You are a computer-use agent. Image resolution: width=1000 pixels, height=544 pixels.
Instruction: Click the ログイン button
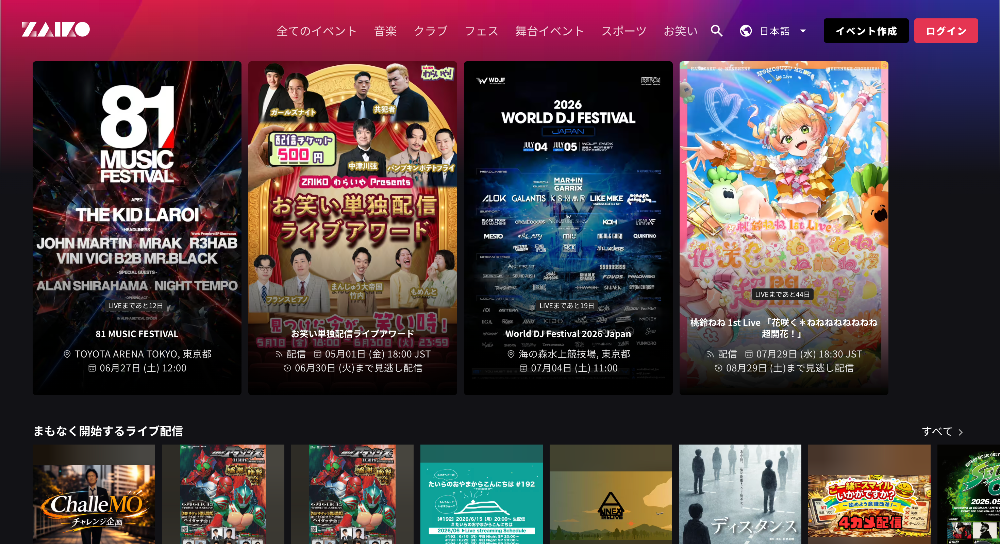tap(946, 31)
